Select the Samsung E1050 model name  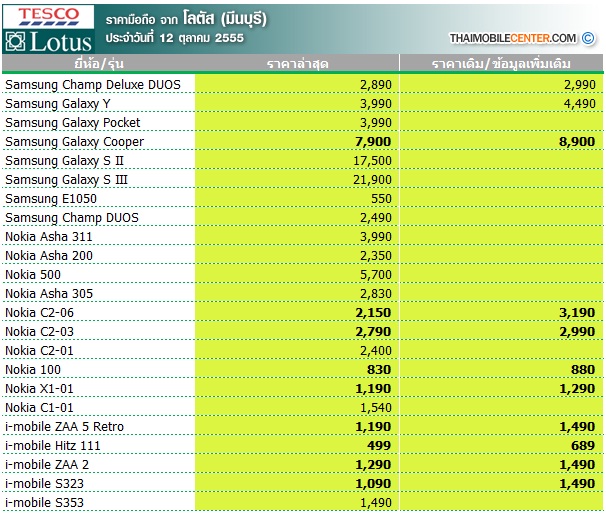click(51, 199)
